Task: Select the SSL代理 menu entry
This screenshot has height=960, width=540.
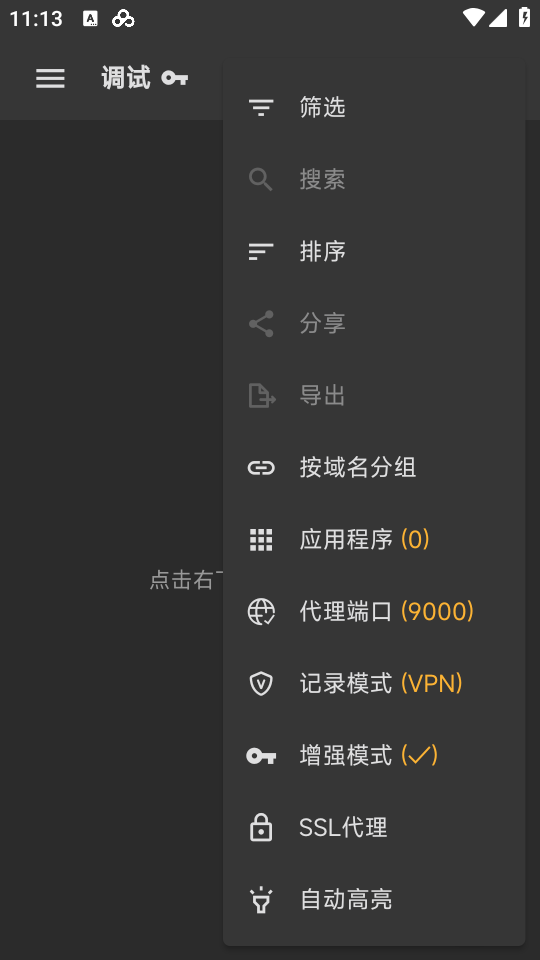Action: [374, 828]
